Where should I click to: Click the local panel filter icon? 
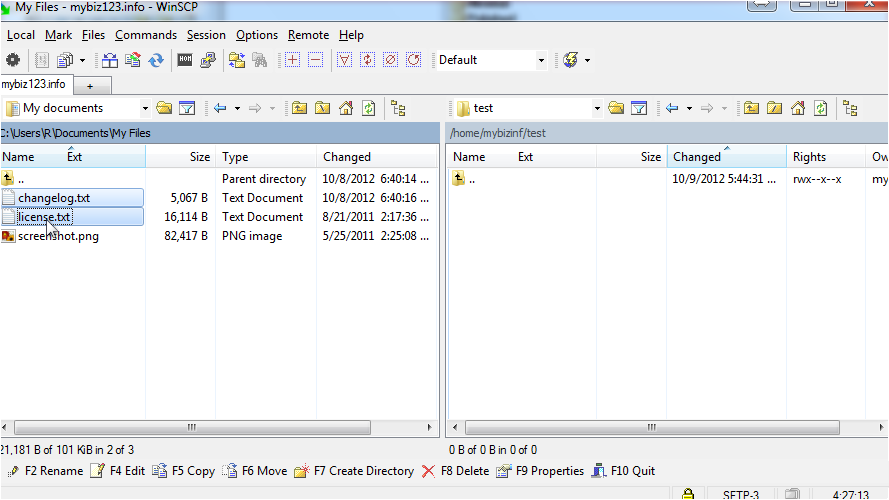coord(187,108)
